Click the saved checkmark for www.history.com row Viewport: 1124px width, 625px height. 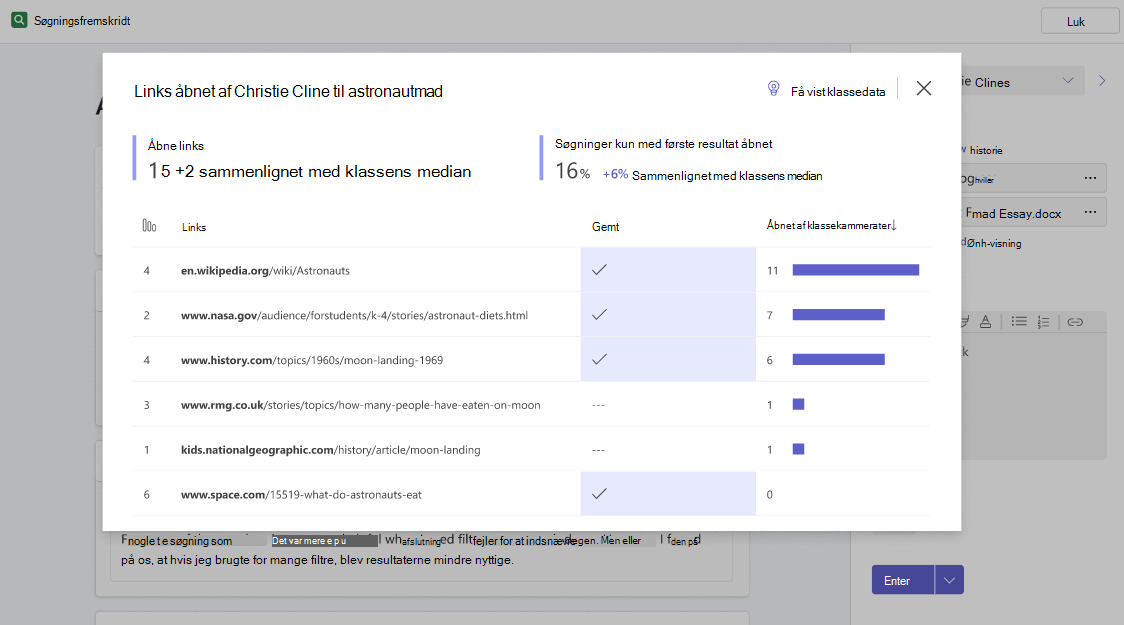tap(599, 359)
